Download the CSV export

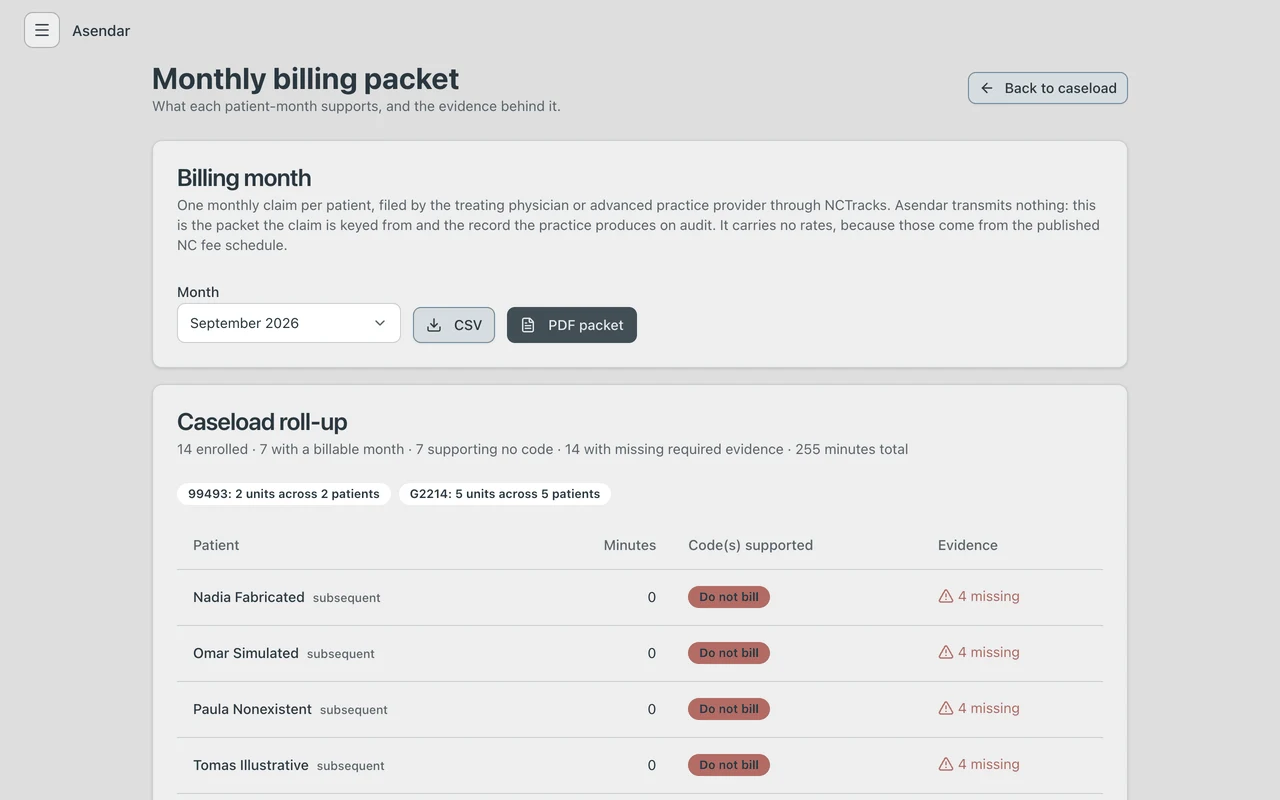454,325
